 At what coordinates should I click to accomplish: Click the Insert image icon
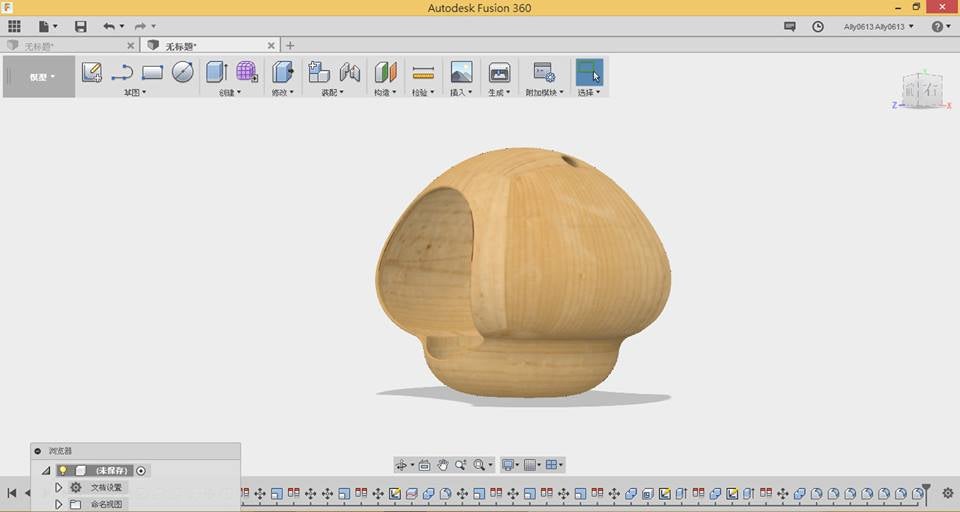(x=461, y=72)
